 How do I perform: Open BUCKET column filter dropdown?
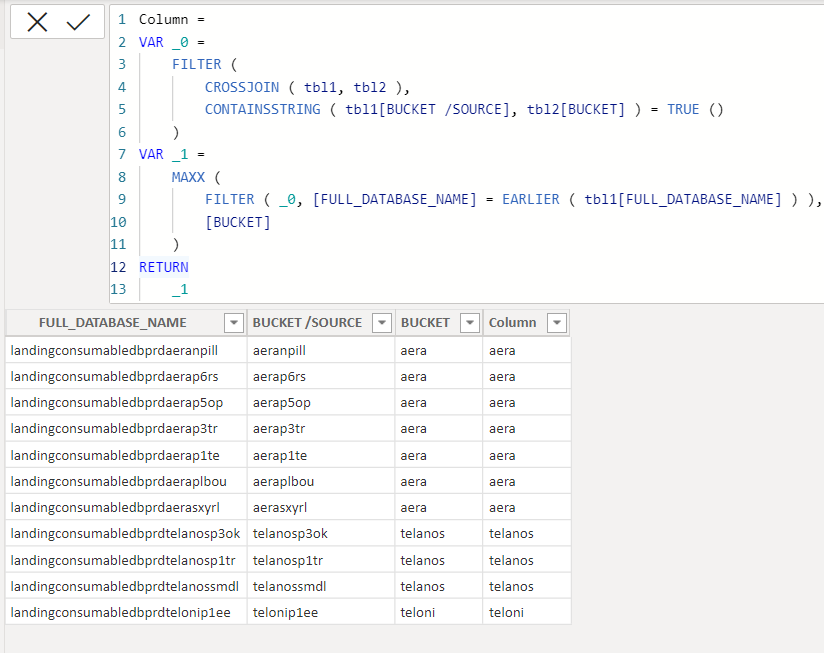tap(470, 322)
